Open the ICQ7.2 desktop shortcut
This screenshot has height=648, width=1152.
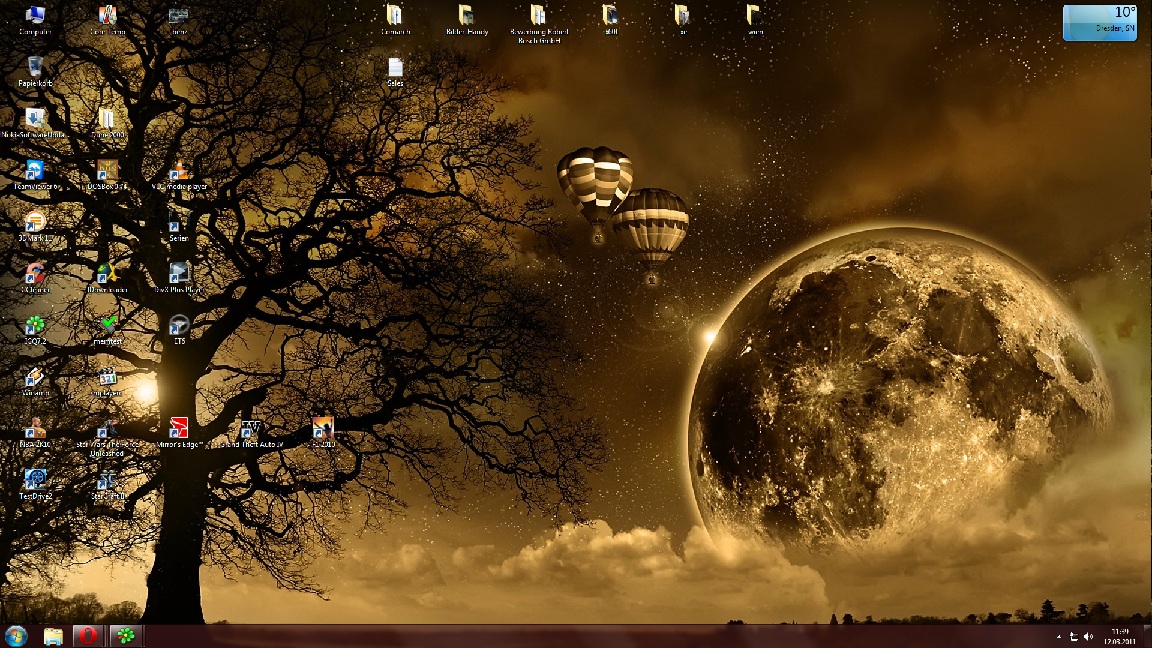pos(35,326)
